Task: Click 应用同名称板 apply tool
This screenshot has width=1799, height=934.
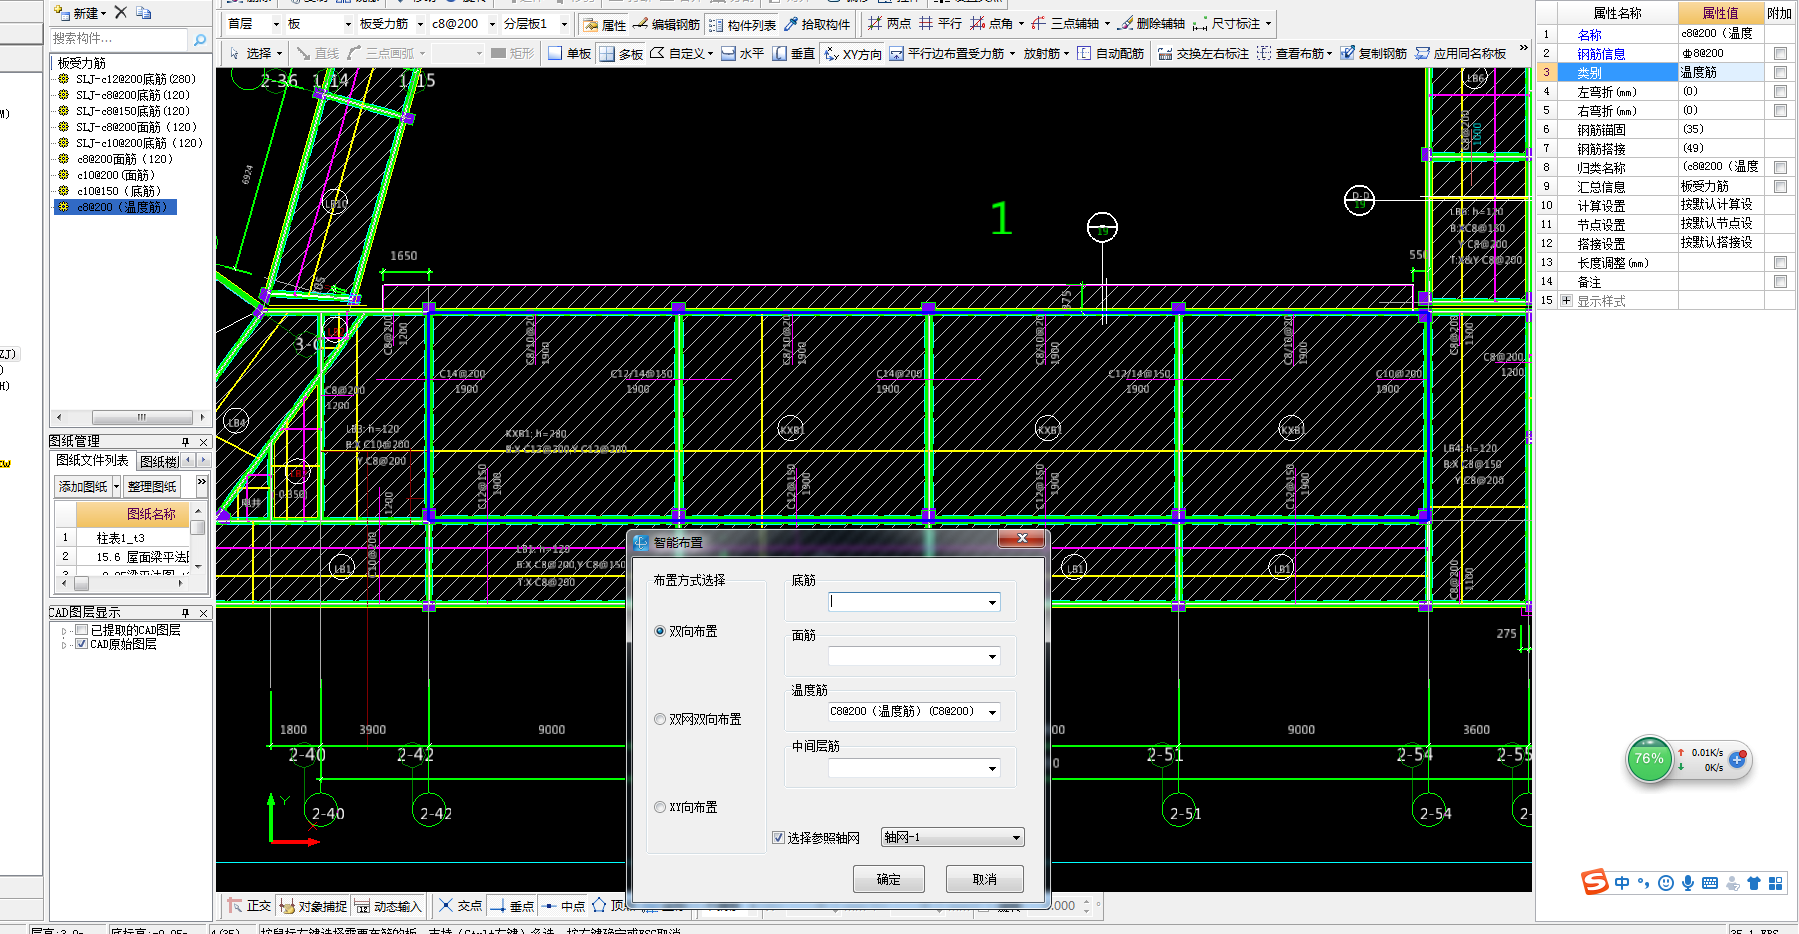Action: (1460, 53)
